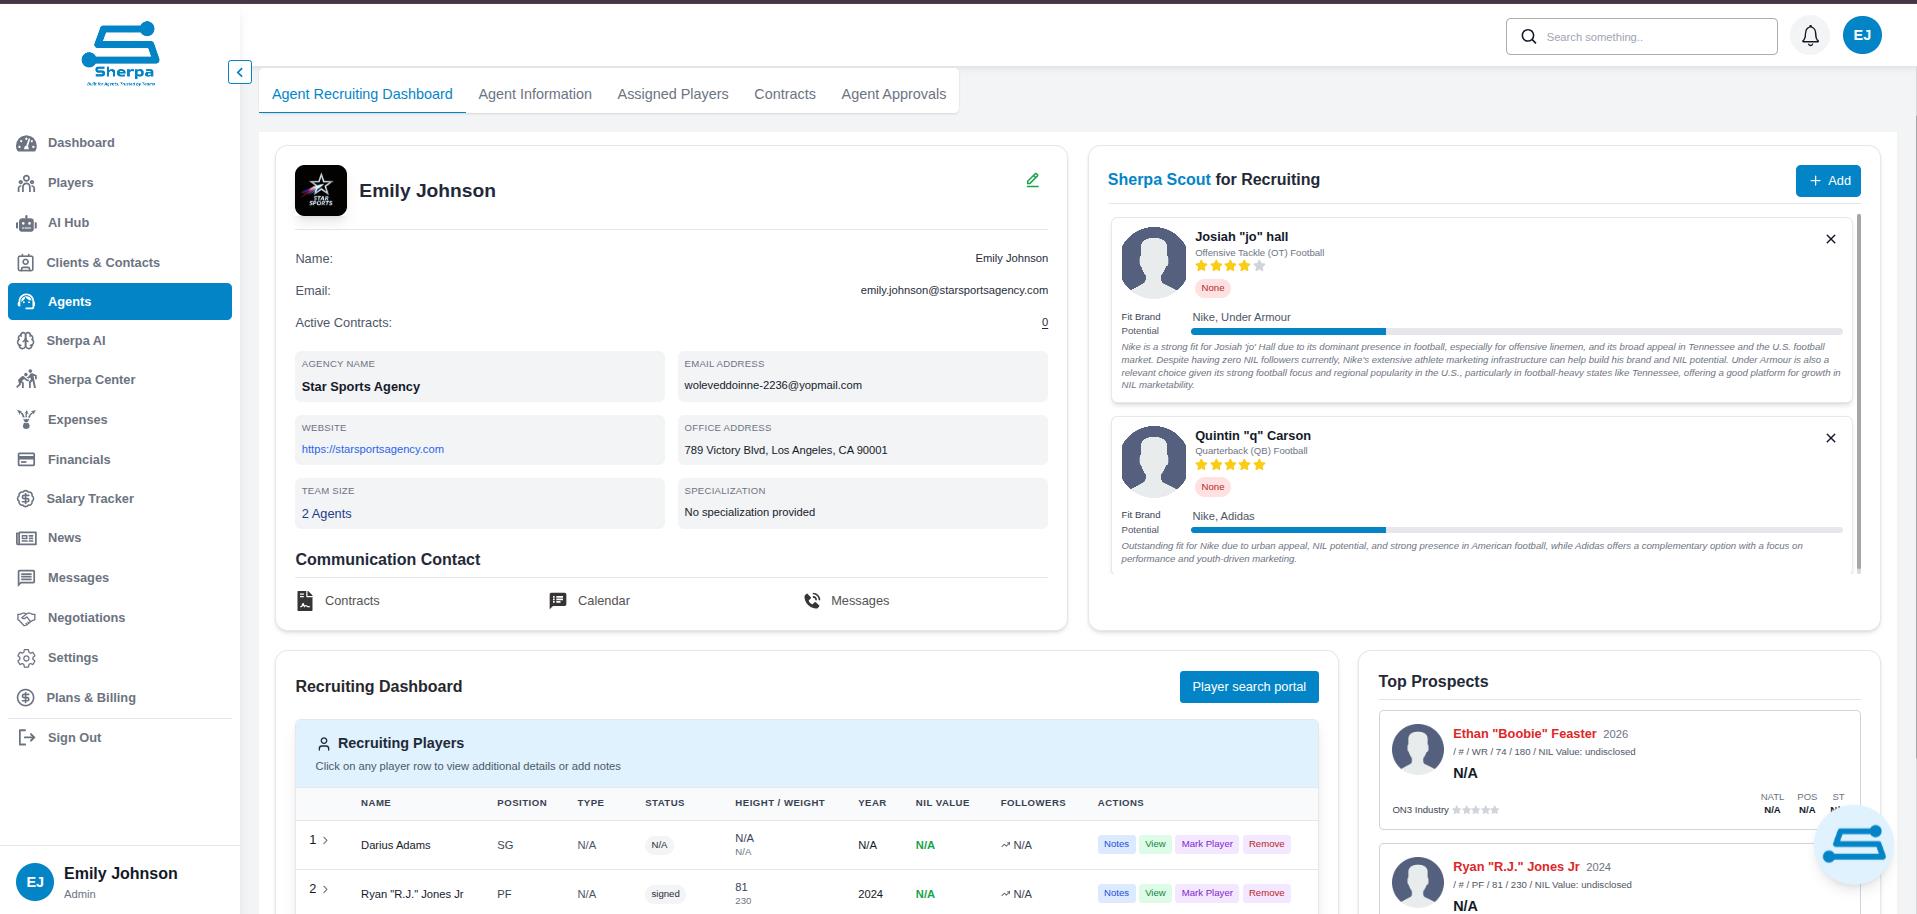Viewport: 1917px width, 914px height.
Task: Open the floating Sherpa assistant button
Action: click(1853, 844)
